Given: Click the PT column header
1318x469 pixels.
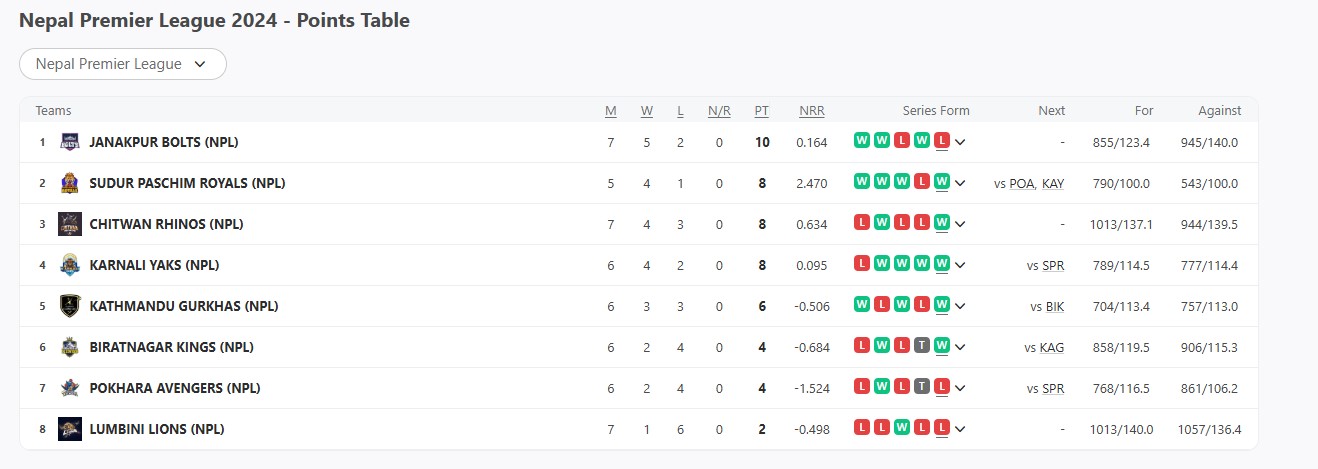Looking at the screenshot, I should [762, 111].
